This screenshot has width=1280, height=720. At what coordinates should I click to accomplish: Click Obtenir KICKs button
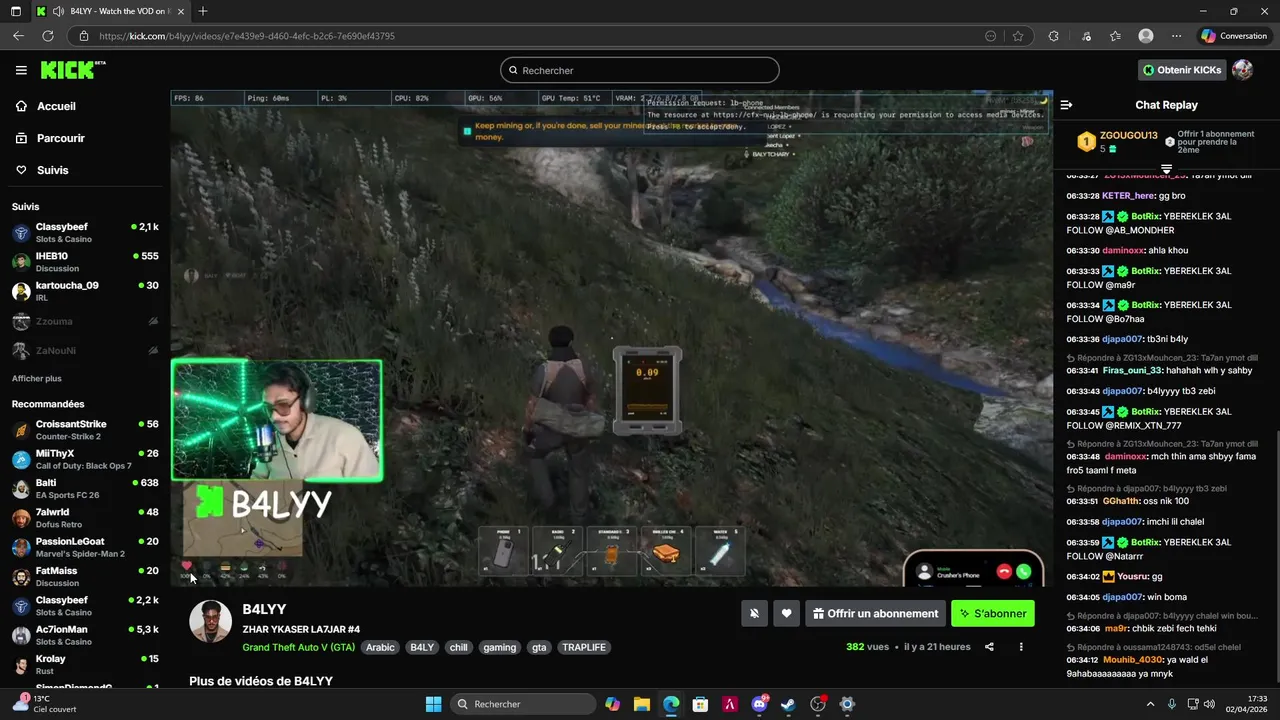click(x=1183, y=70)
